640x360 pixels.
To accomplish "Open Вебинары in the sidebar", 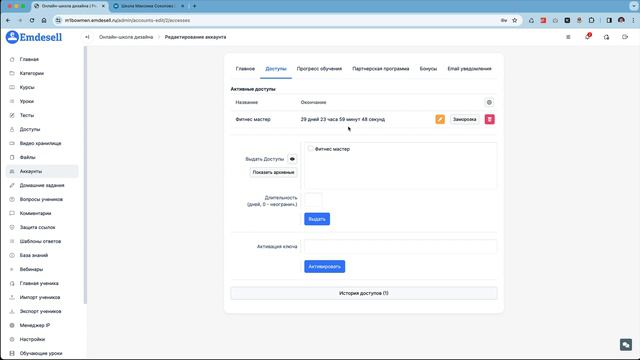I will pos(31,269).
